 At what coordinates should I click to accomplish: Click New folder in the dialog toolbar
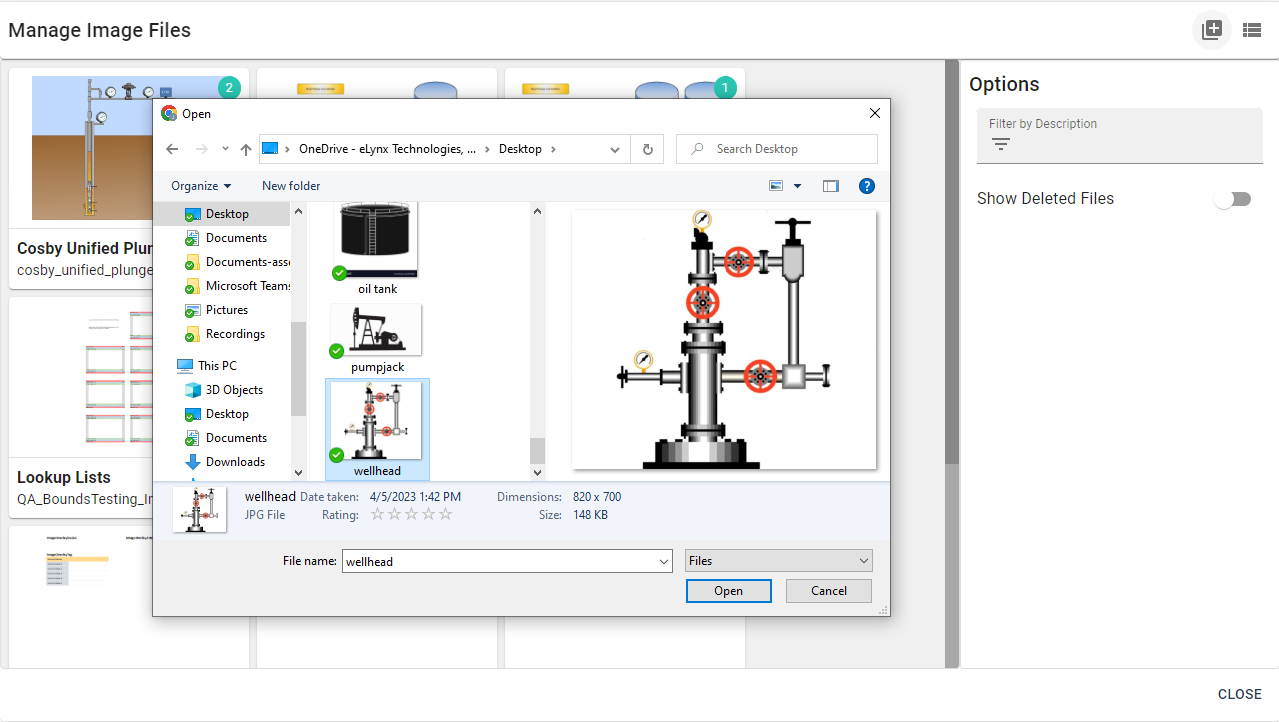(x=290, y=185)
